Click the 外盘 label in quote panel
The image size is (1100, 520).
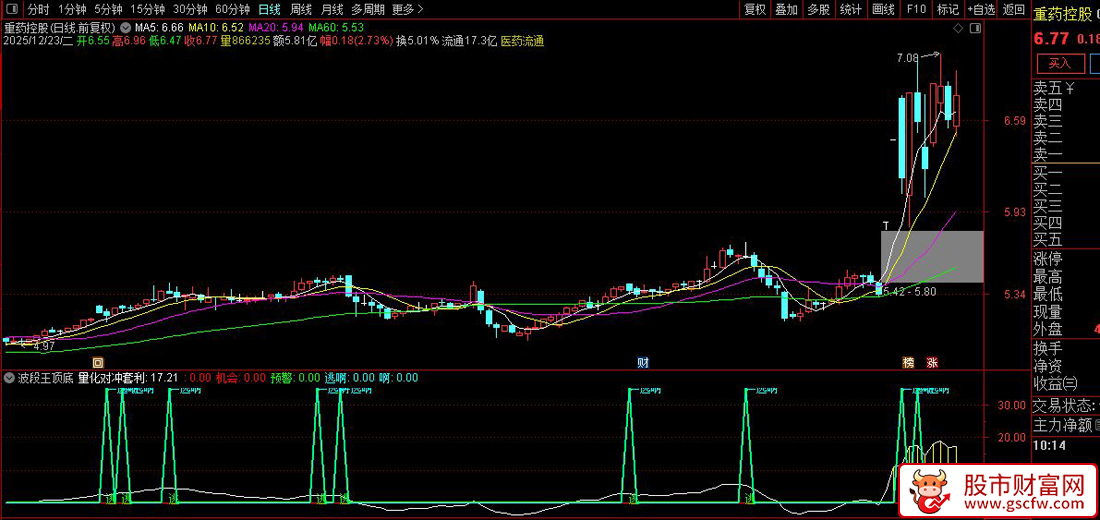click(x=1048, y=329)
